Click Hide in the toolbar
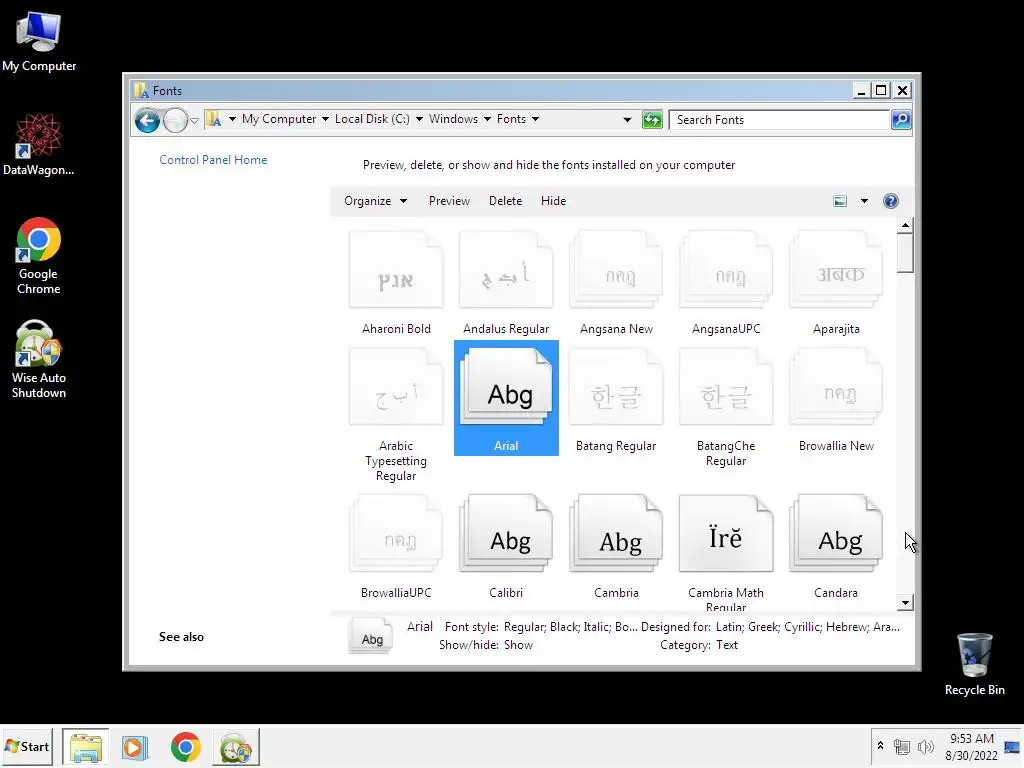This screenshot has width=1024, height=768. click(x=553, y=201)
